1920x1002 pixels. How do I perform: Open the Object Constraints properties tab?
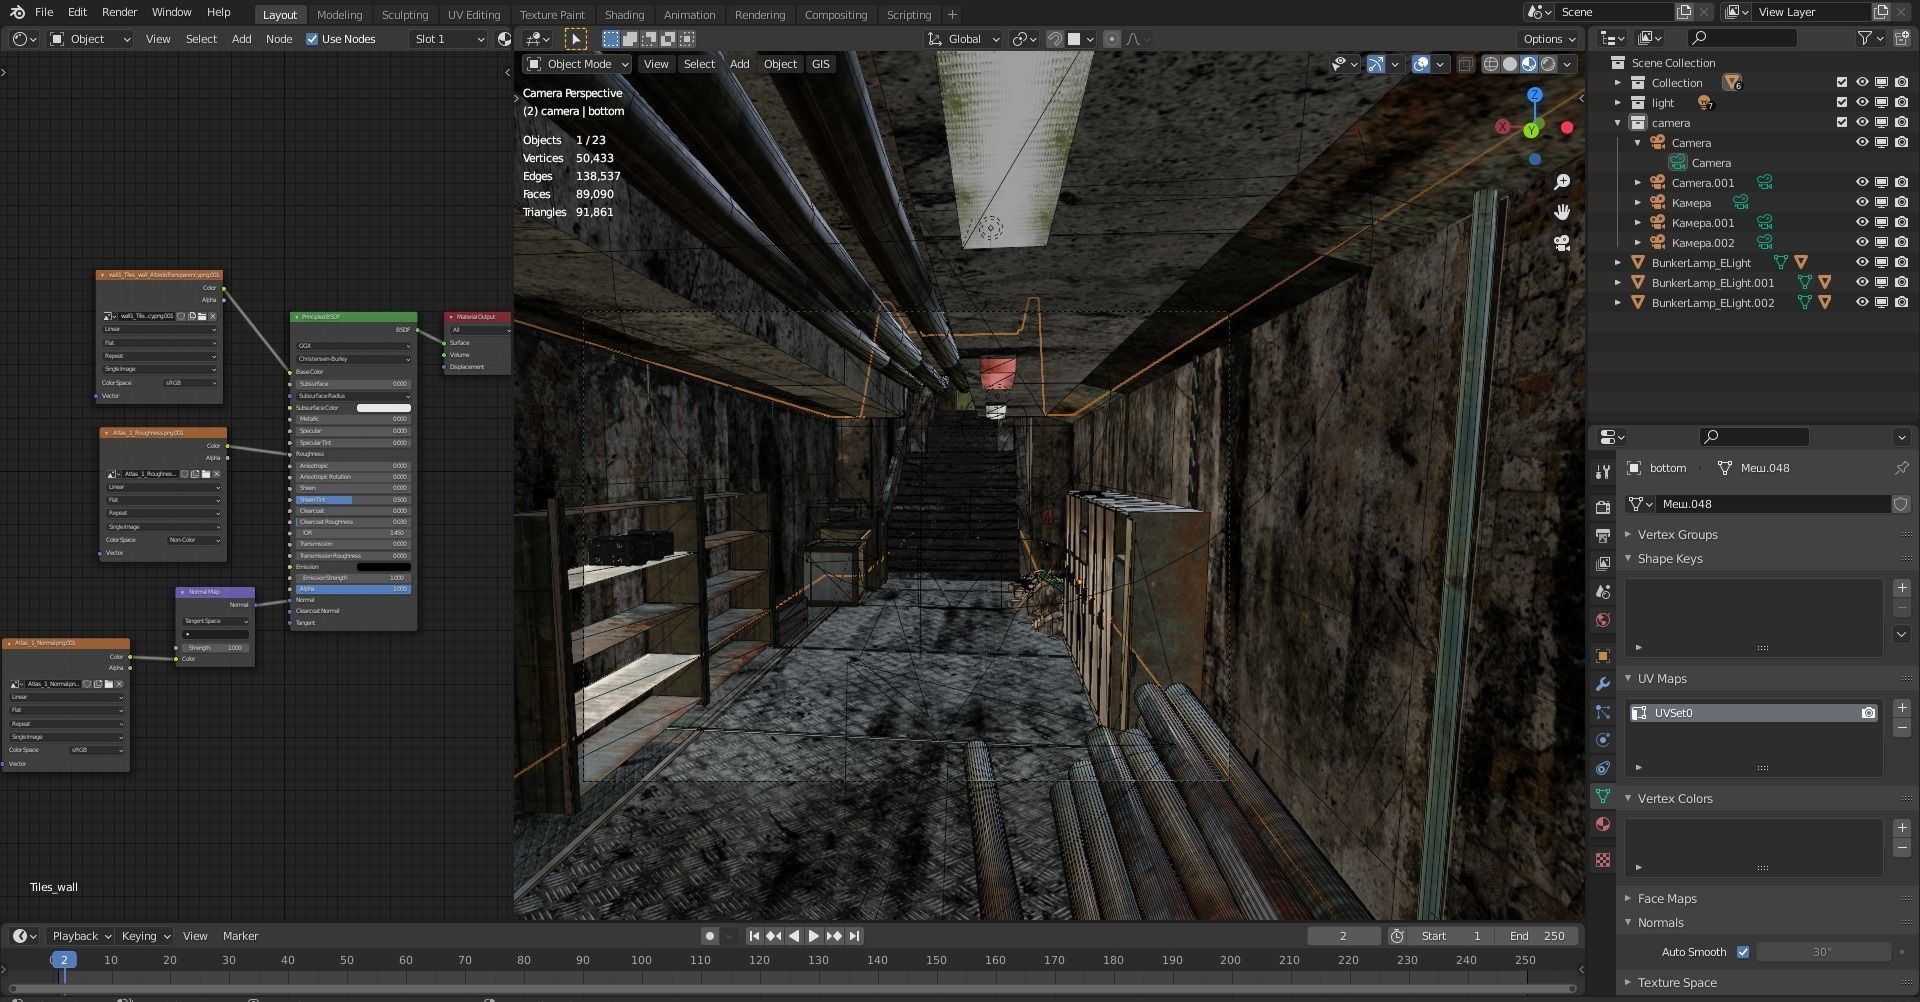point(1603,768)
